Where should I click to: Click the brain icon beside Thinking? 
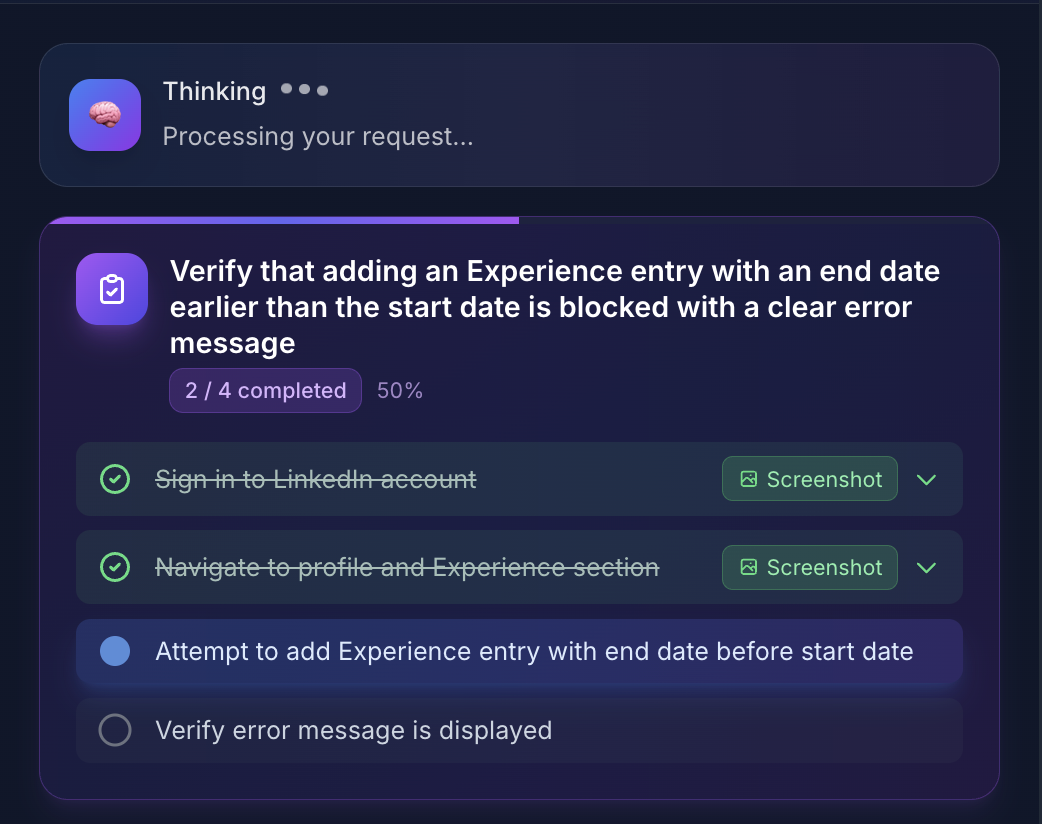tap(104, 115)
